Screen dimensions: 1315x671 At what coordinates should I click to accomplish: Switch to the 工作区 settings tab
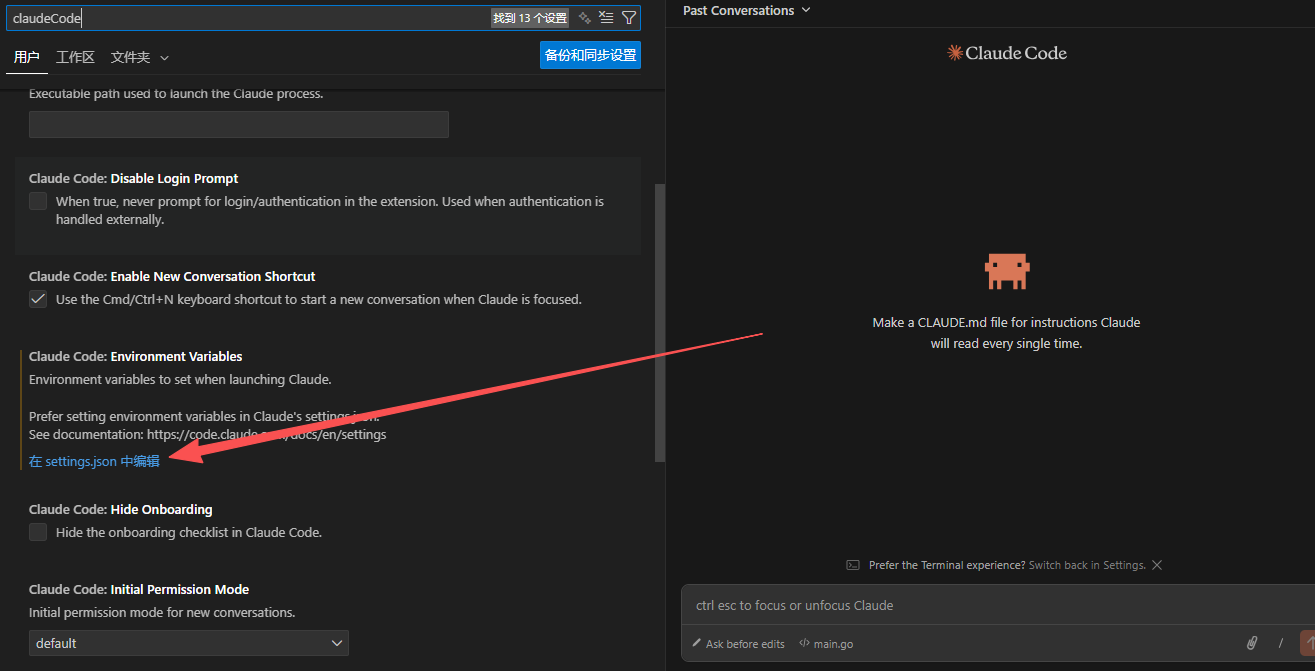(75, 57)
